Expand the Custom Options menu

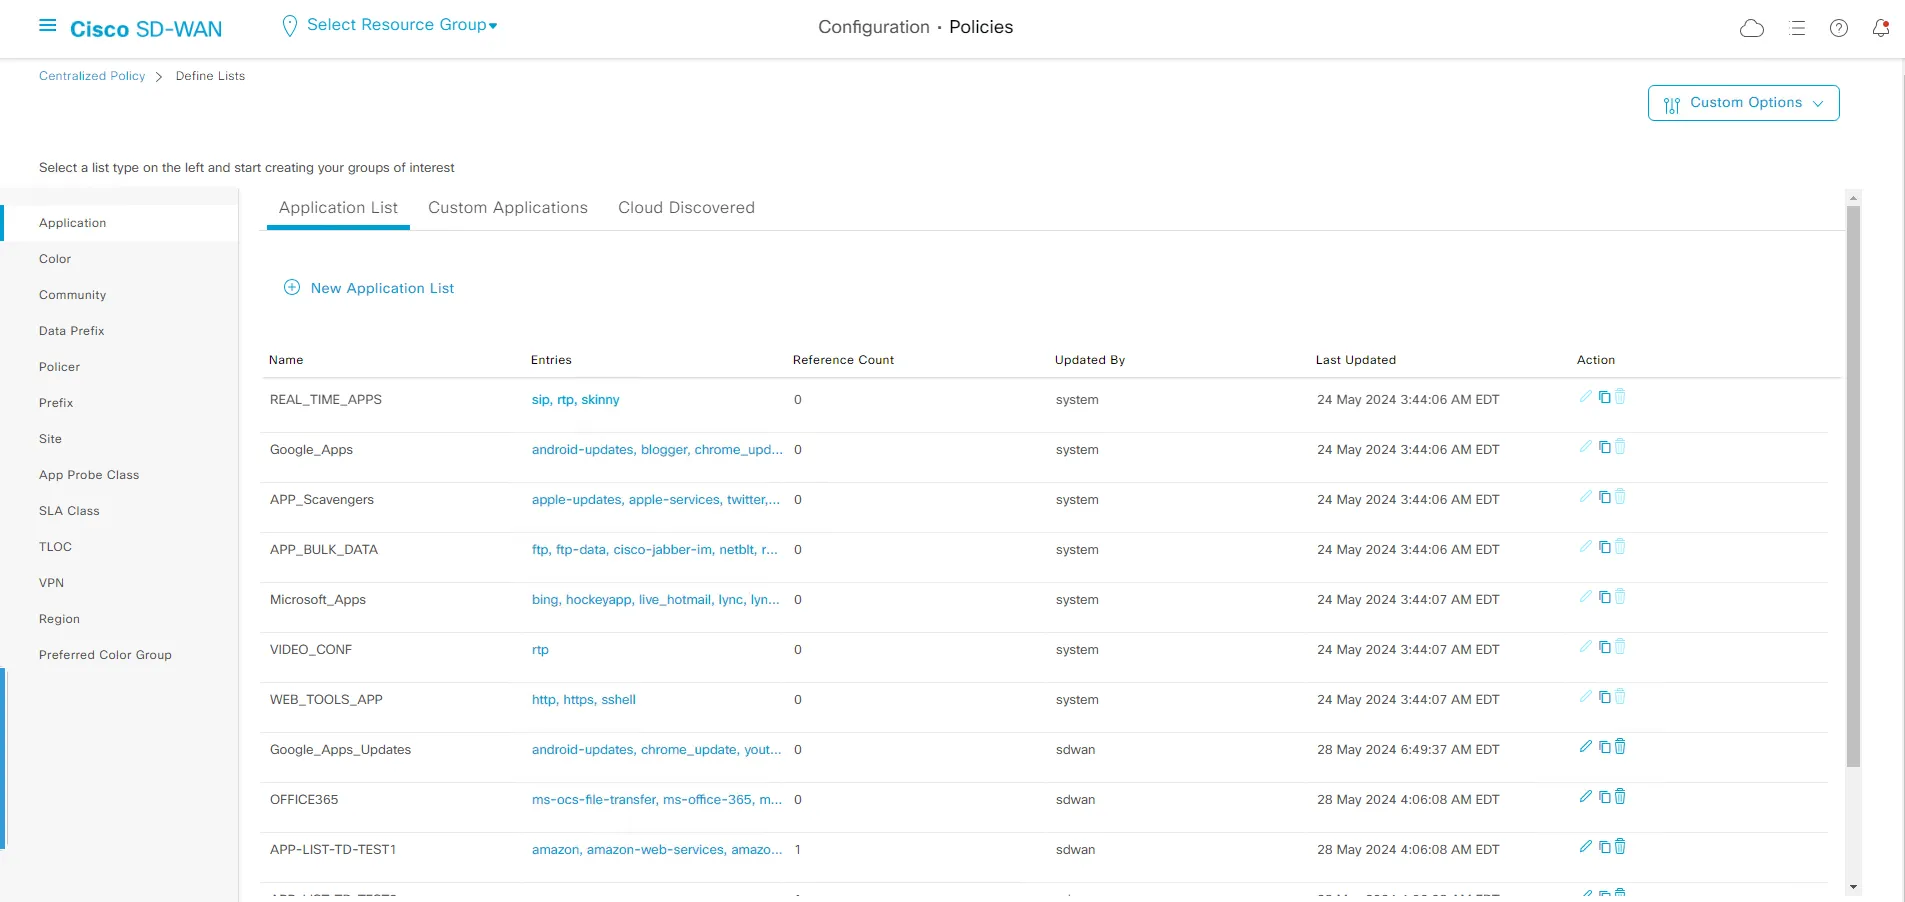tap(1743, 102)
